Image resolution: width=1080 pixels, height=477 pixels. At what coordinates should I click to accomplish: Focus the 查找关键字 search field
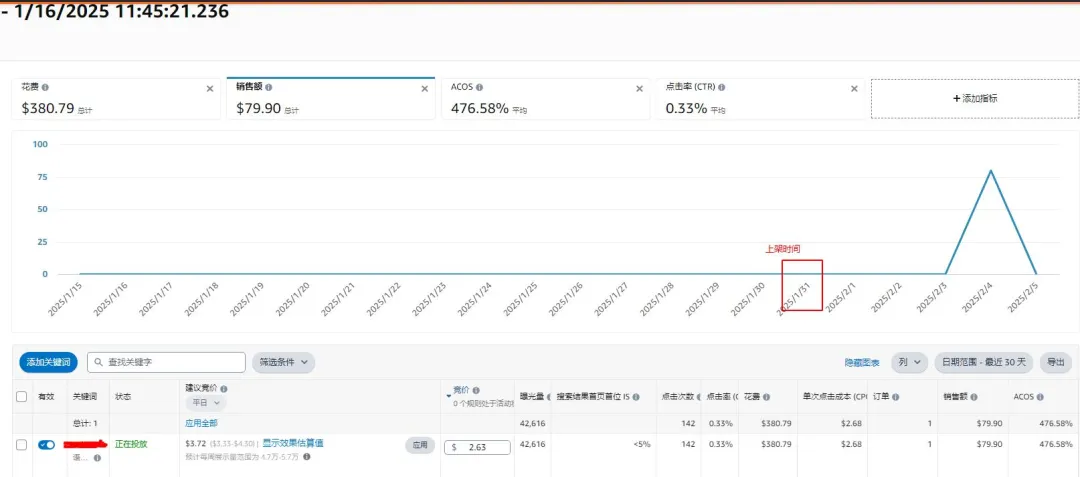coord(166,362)
